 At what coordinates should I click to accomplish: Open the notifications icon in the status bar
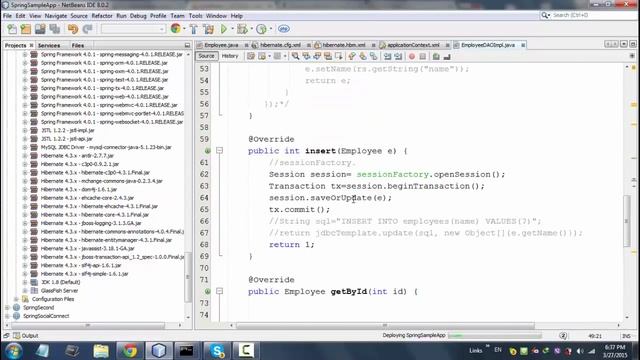[563, 336]
